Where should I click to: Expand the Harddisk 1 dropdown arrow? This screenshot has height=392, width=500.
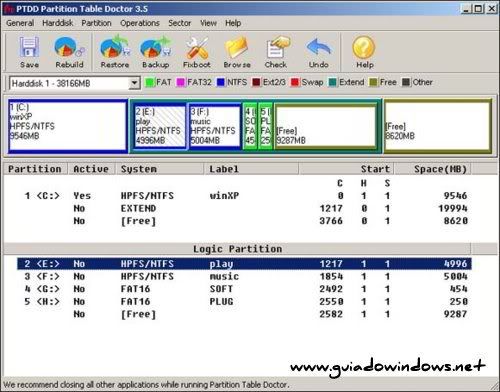point(134,83)
